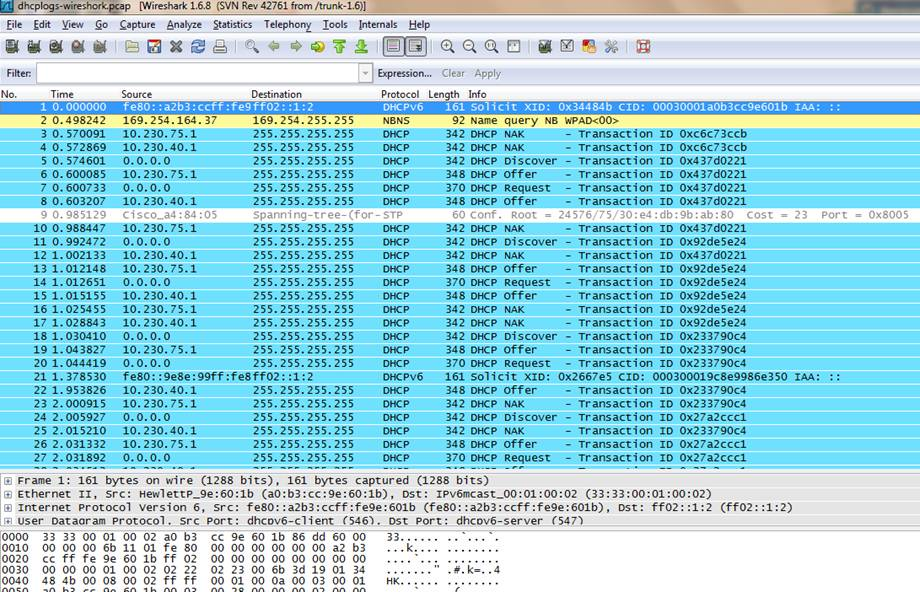Sort by the No. column header
Viewport: 920px width, 592px height.
click(x=9, y=94)
